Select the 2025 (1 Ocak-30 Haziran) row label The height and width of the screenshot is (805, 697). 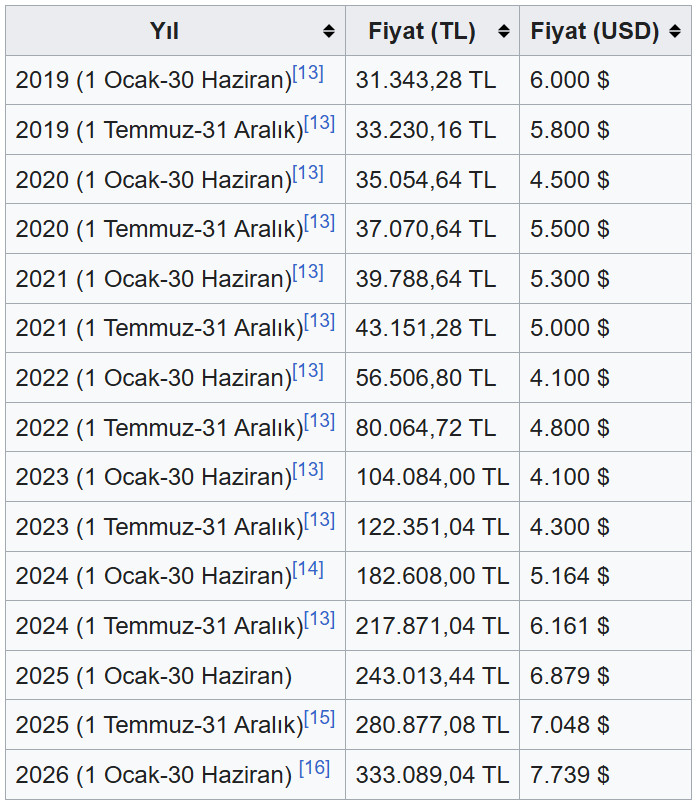click(154, 676)
